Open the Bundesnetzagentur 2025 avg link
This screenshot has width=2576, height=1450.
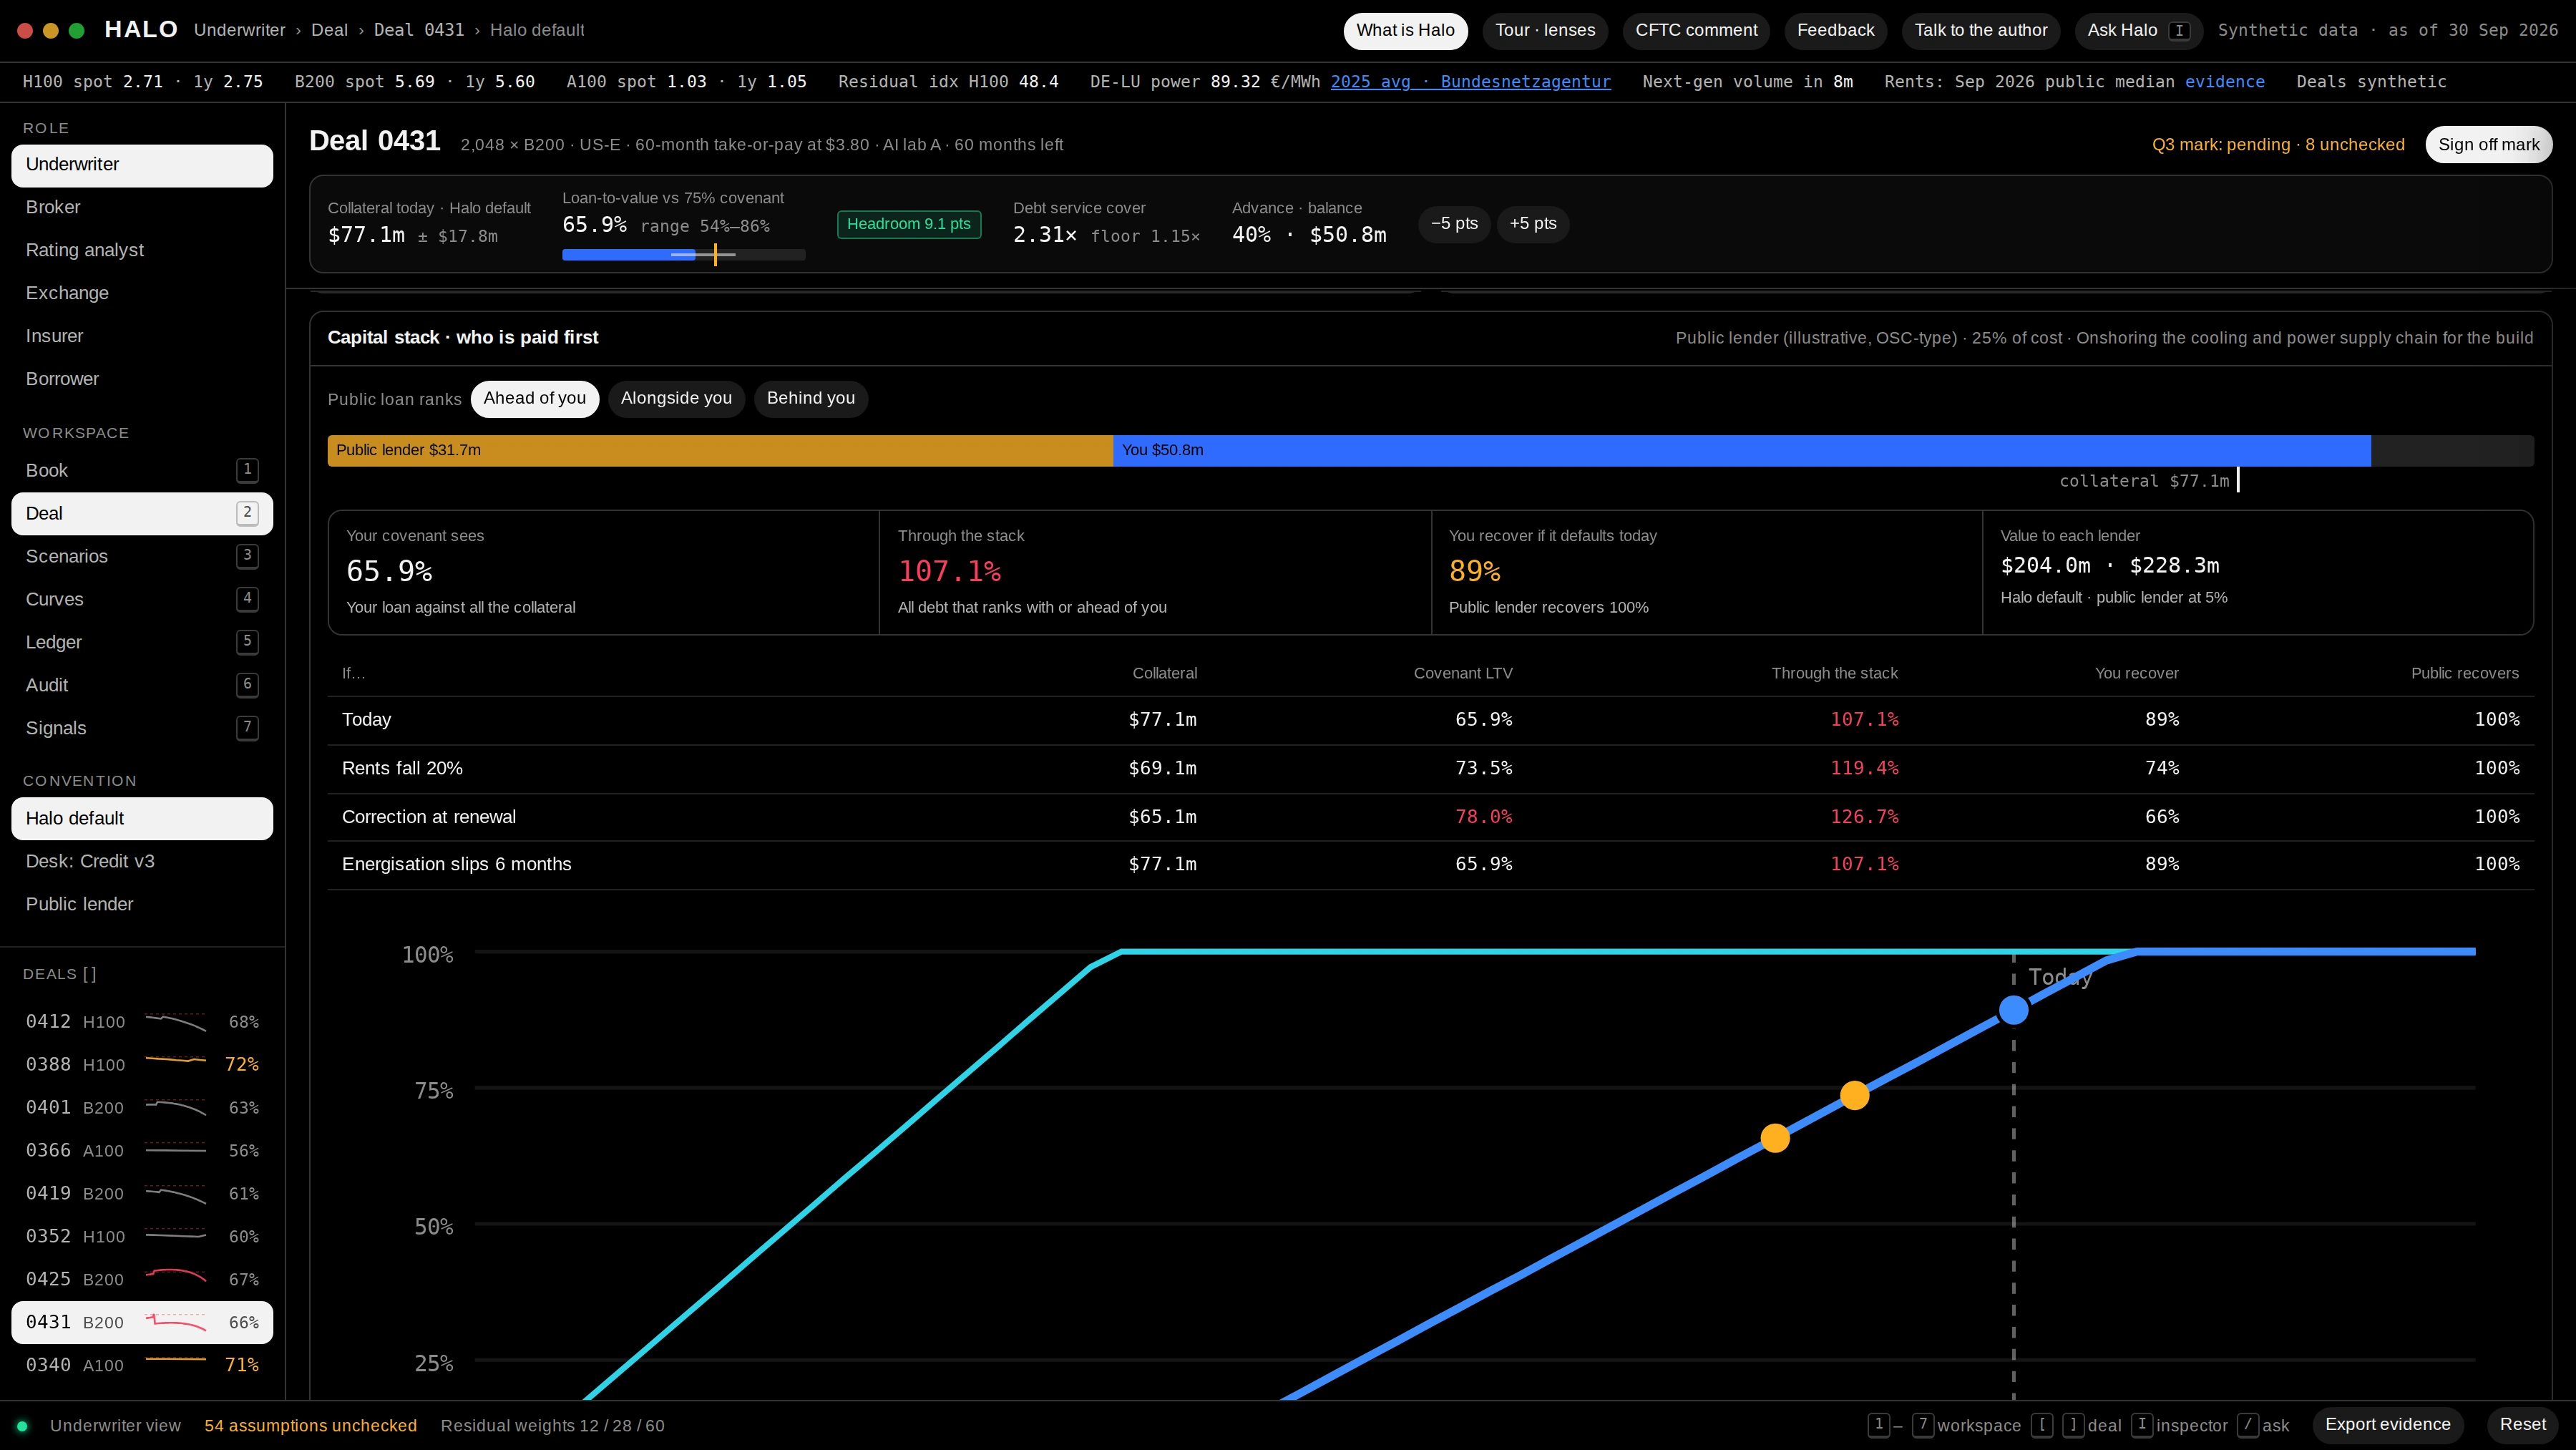1470,82
